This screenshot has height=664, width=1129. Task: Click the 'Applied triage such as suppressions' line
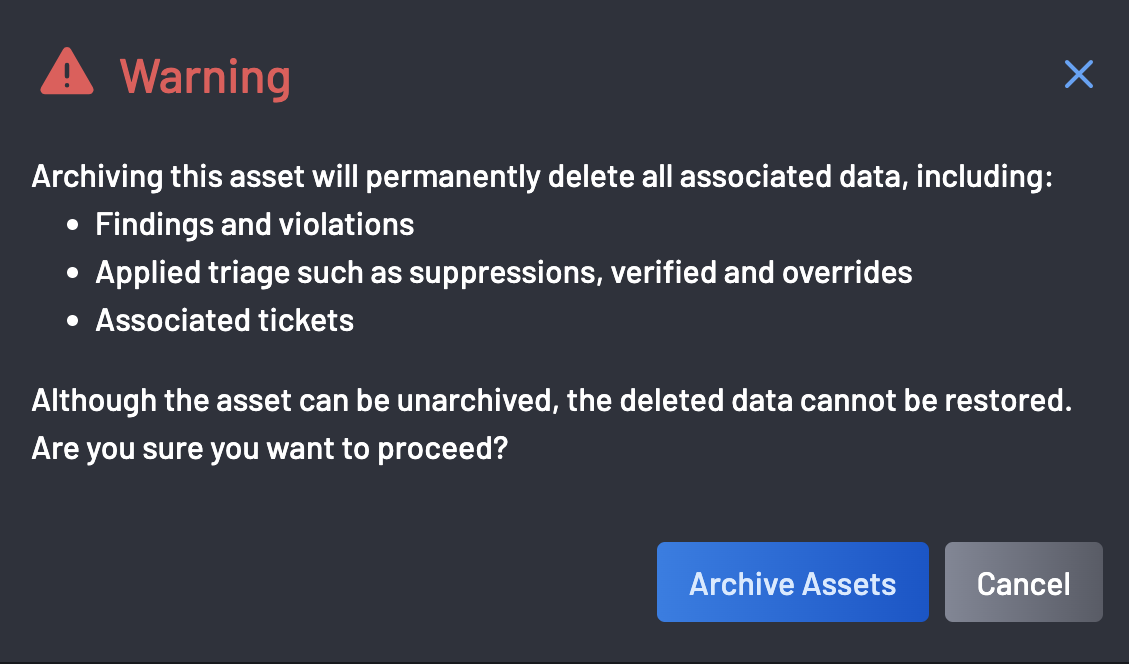tap(503, 273)
